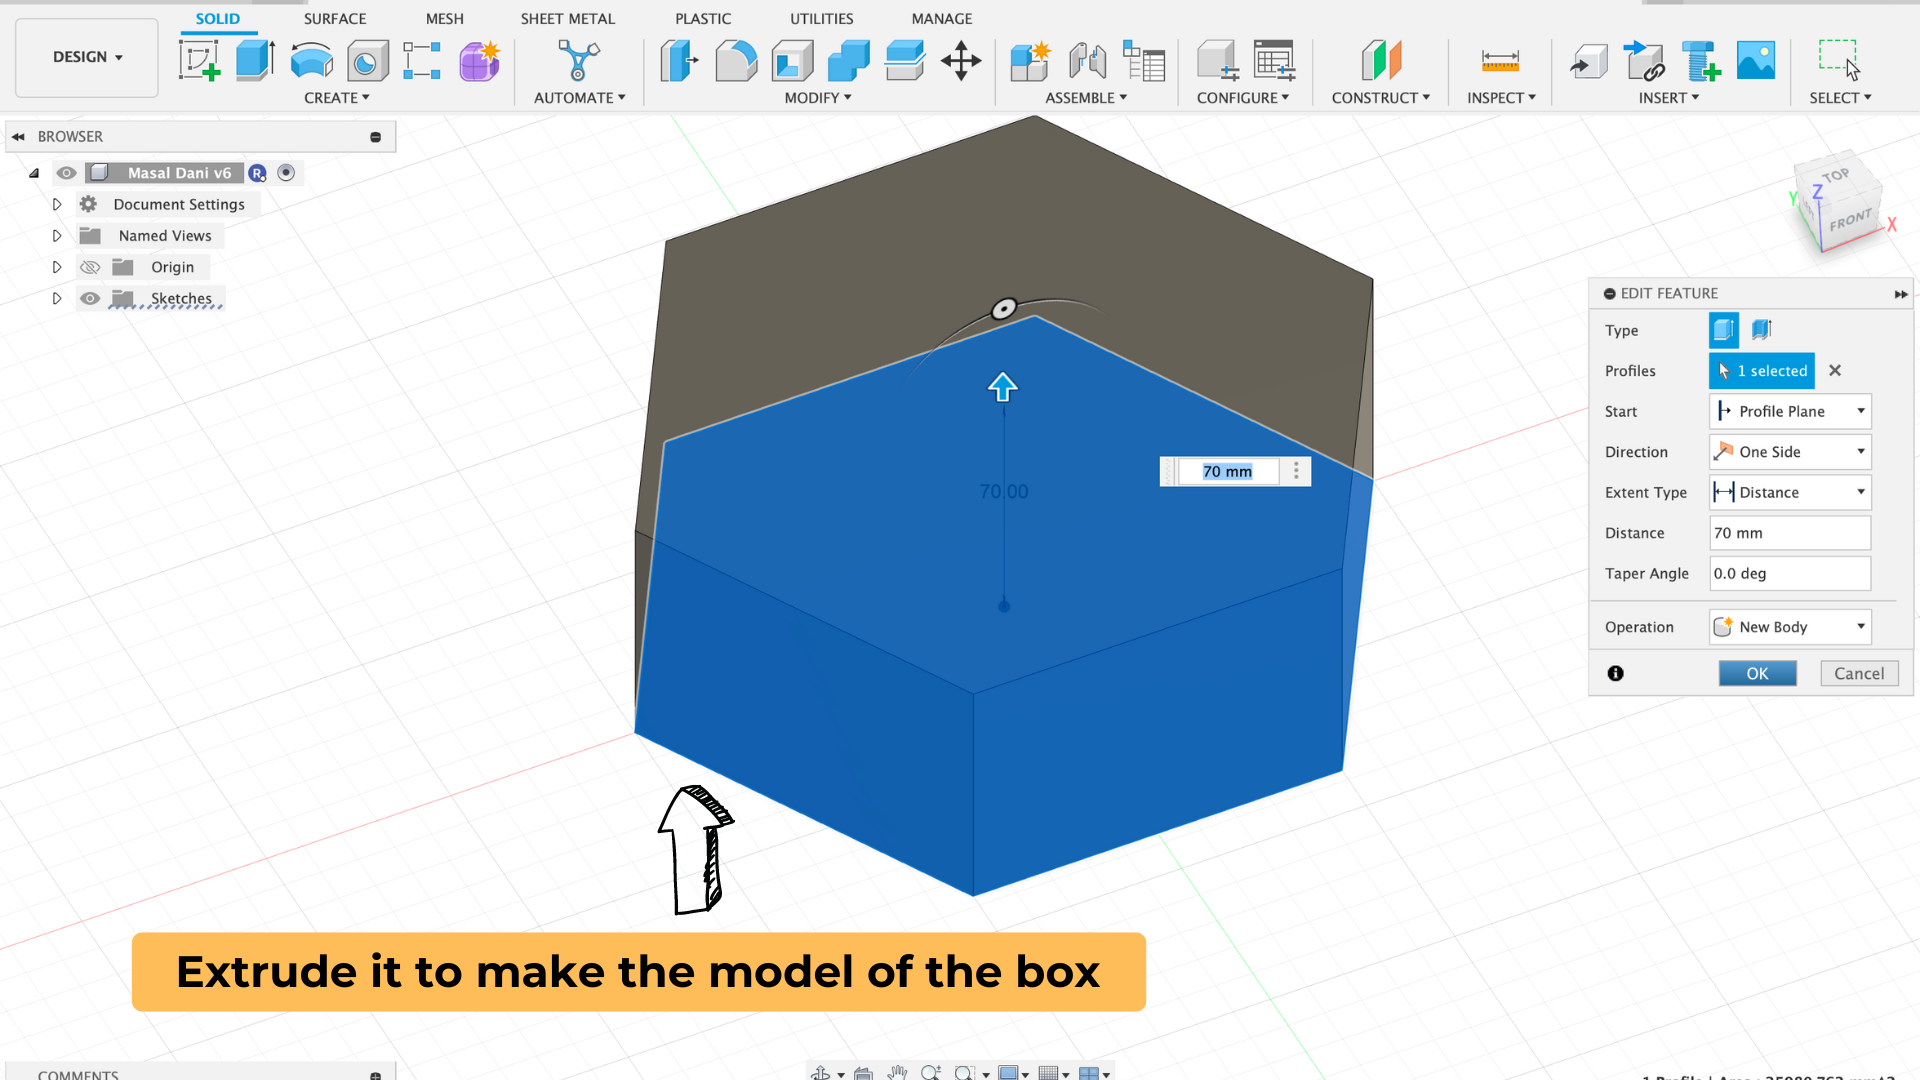This screenshot has width=1920, height=1080.
Task: Click the Distance input field
Action: (x=1787, y=531)
